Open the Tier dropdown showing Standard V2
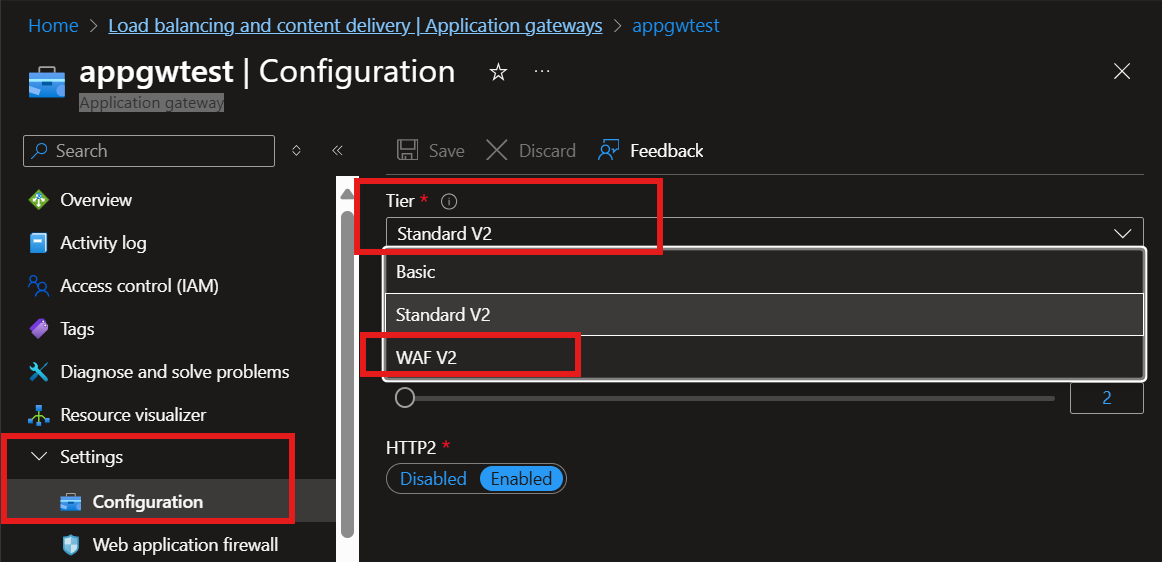The width and height of the screenshot is (1162, 562). (x=765, y=234)
